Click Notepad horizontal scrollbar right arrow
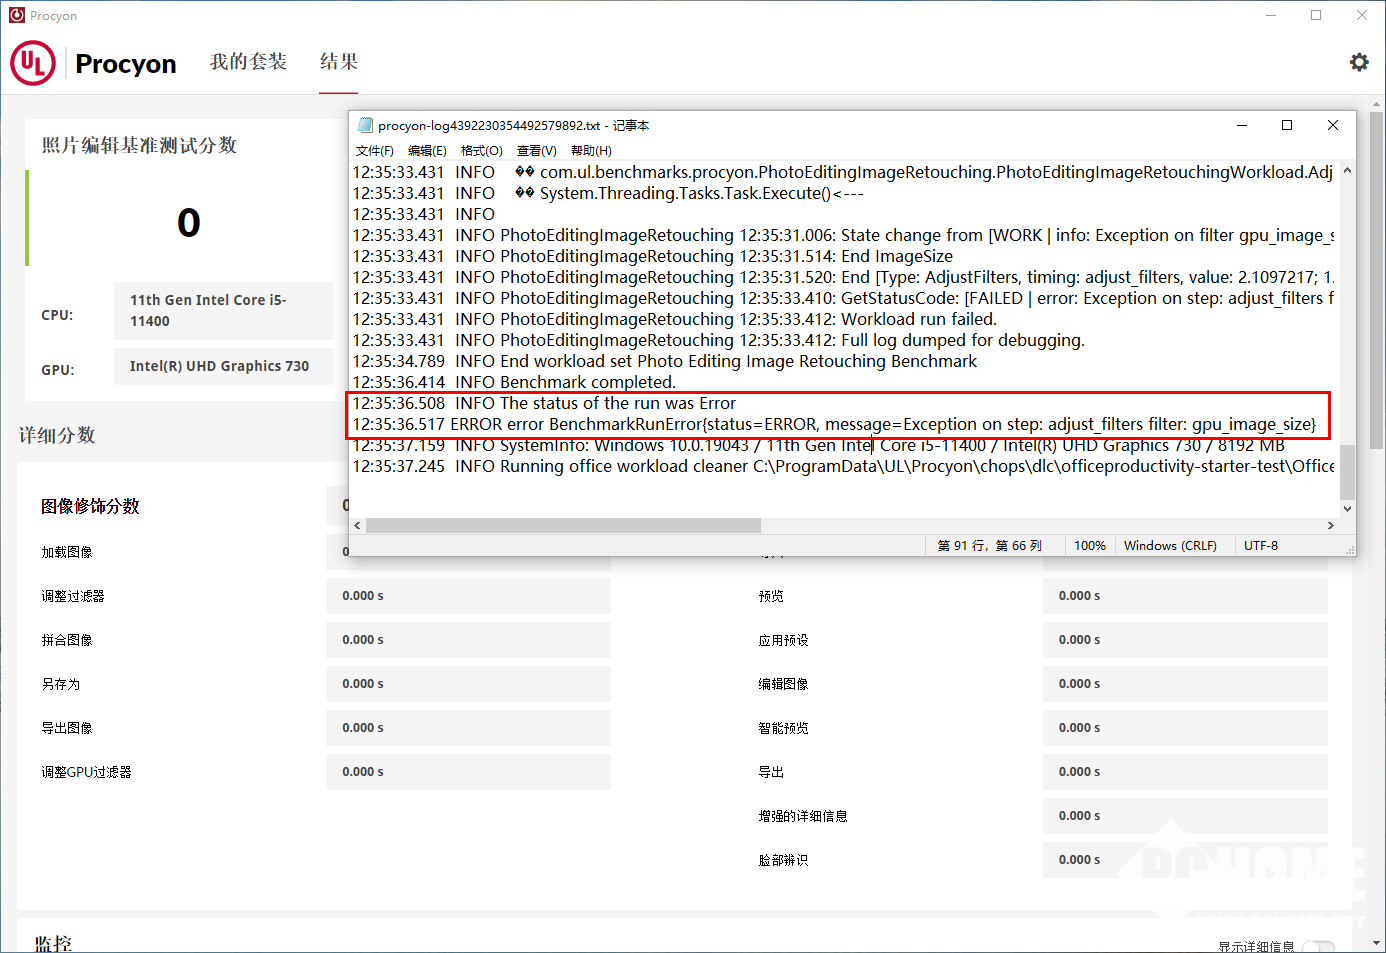1386x953 pixels. tap(1330, 525)
